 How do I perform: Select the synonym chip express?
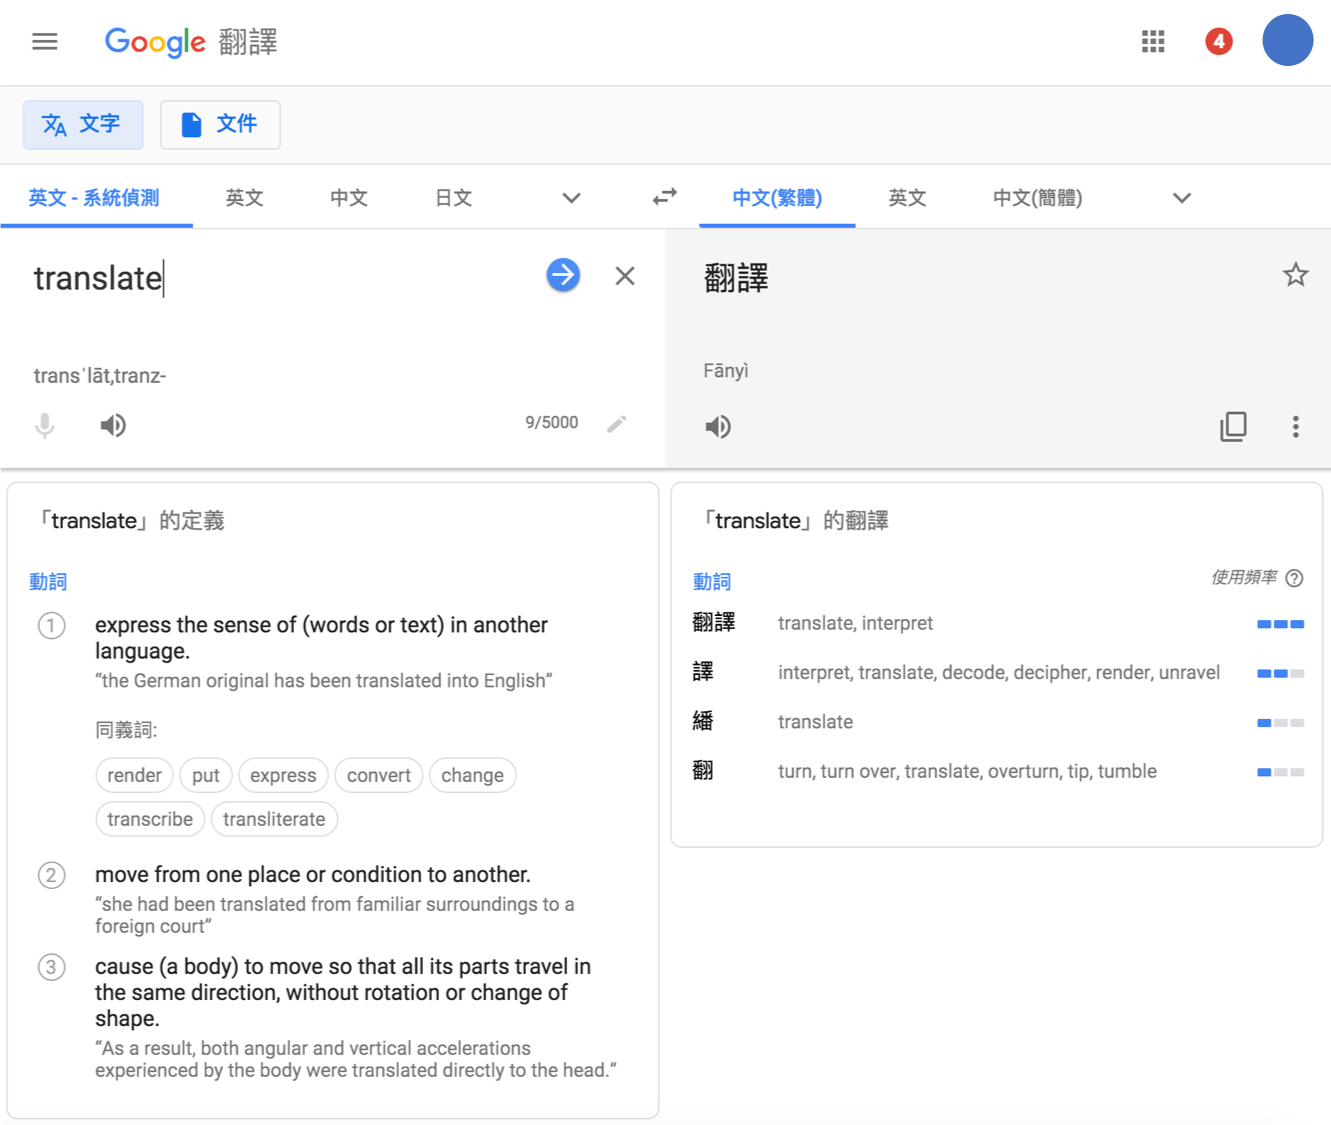click(283, 775)
